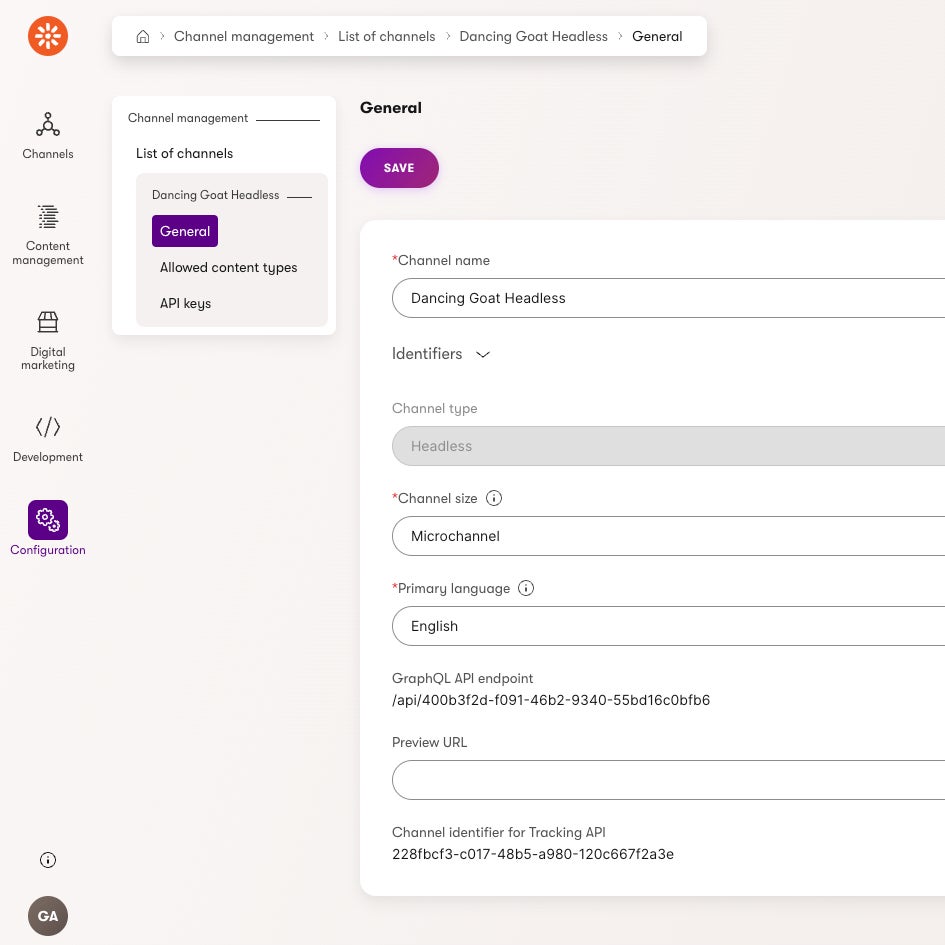945x945 pixels.
Task: Show Channel size info tooltip
Action: [494, 498]
